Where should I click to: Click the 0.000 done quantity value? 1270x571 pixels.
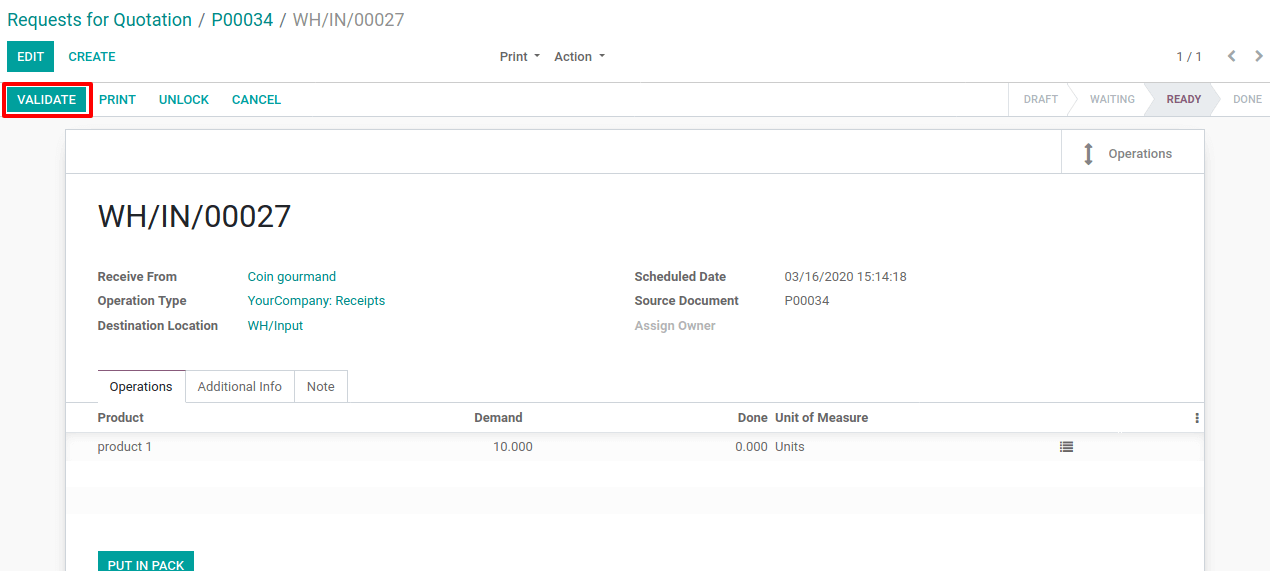(751, 447)
